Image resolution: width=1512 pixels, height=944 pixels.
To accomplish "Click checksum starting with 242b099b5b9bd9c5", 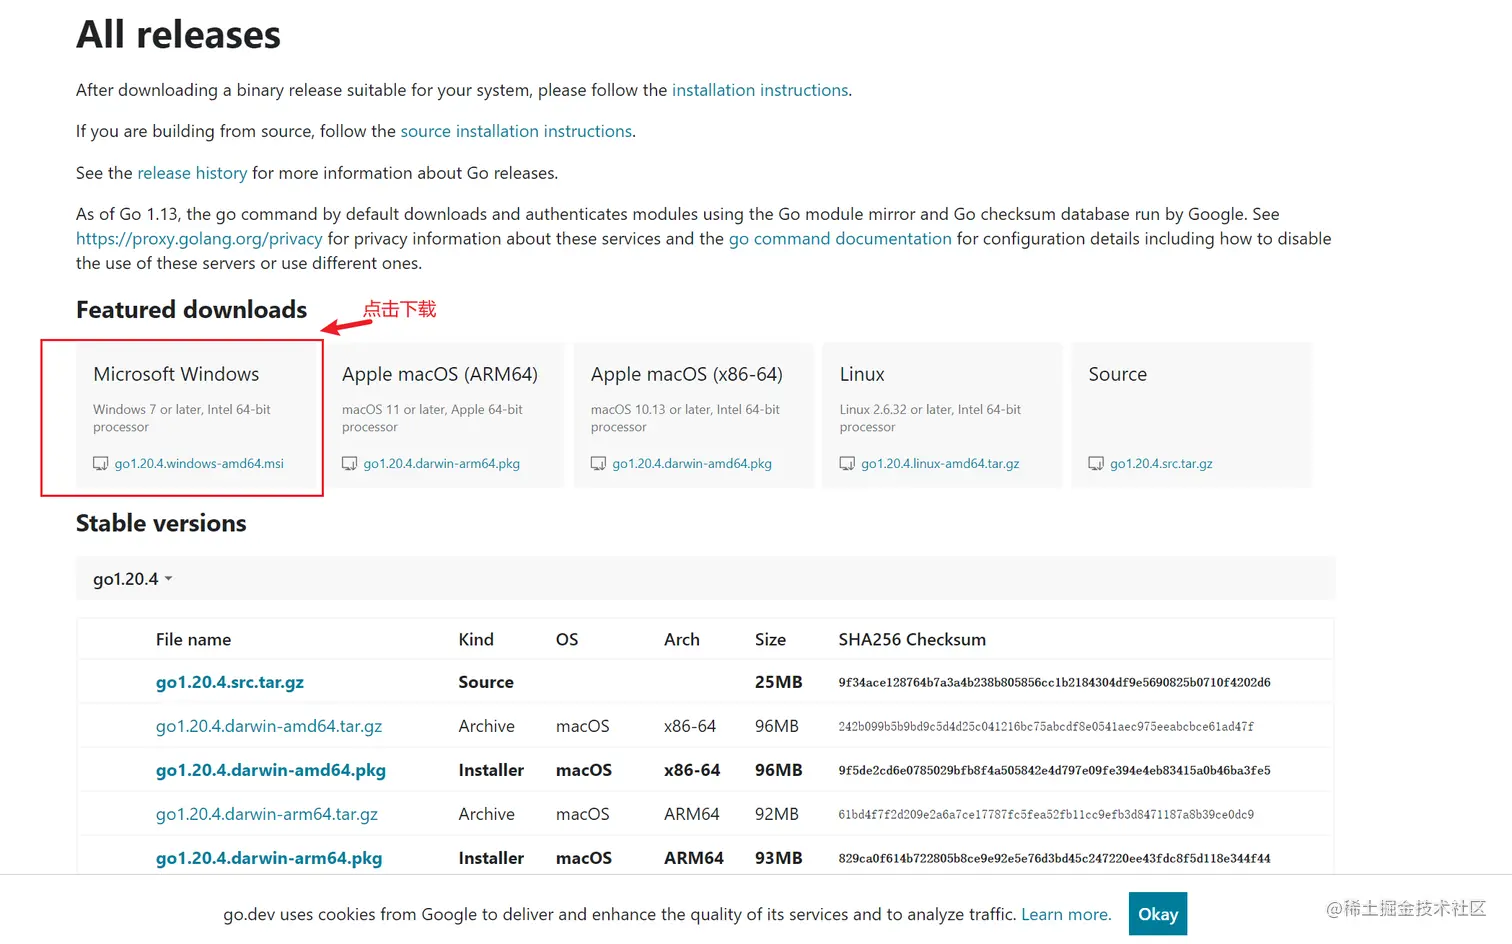I will tap(1046, 726).
